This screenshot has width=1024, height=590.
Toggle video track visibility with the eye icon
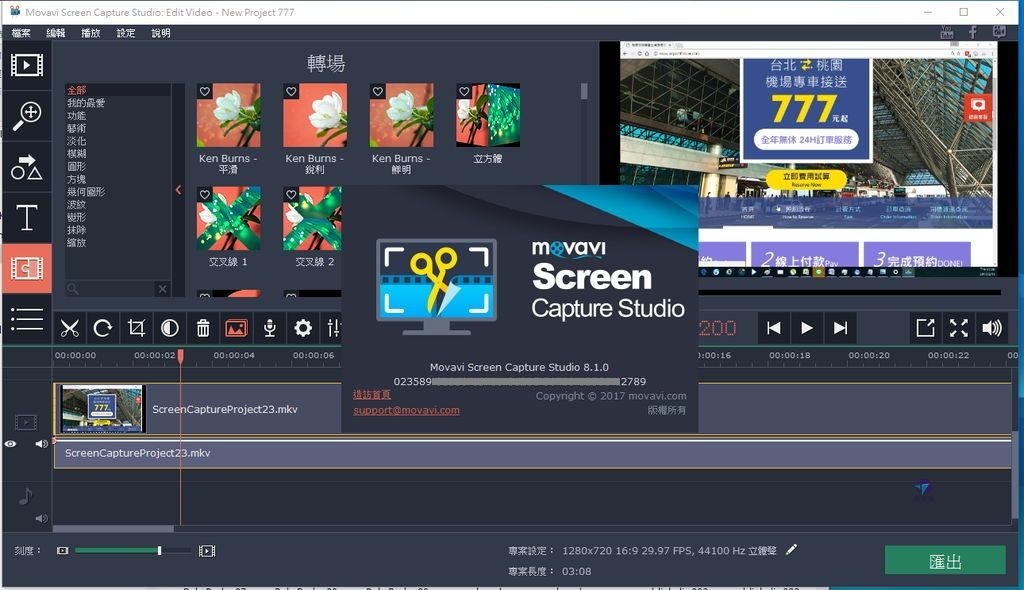pos(10,444)
